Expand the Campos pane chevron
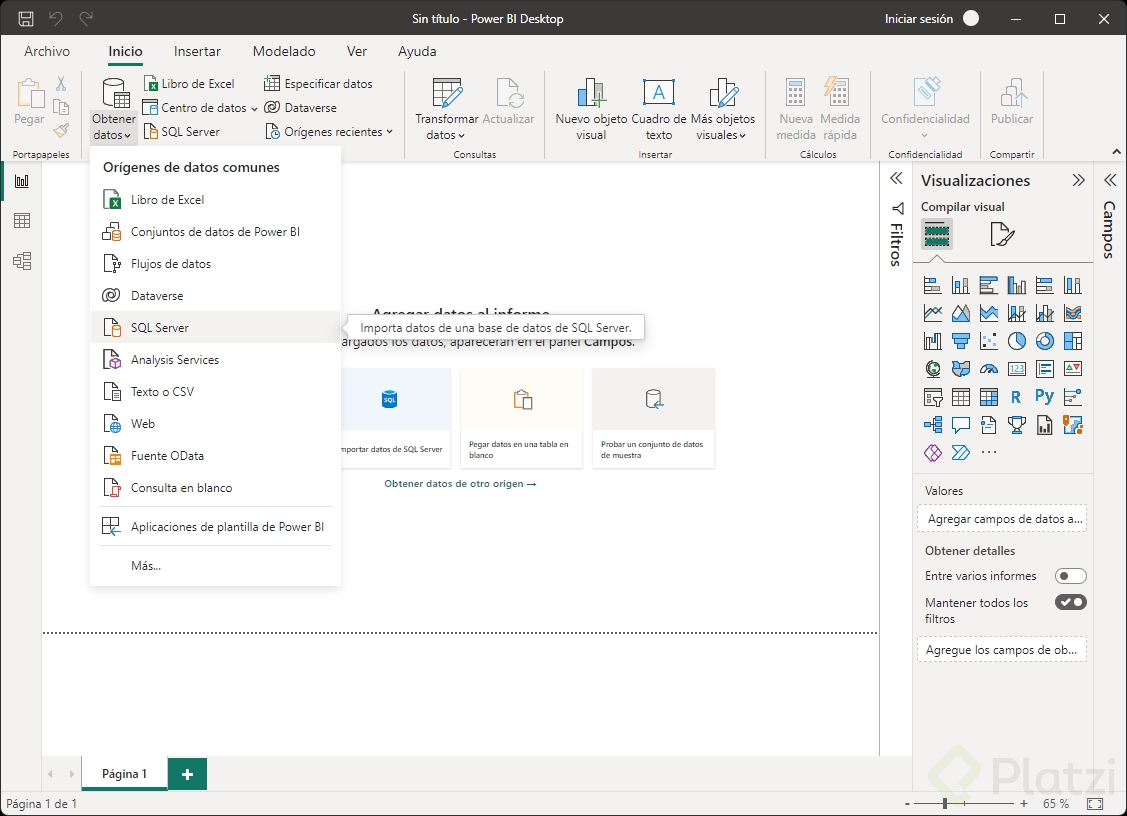Viewport: 1127px width, 816px height. pos(1110,180)
